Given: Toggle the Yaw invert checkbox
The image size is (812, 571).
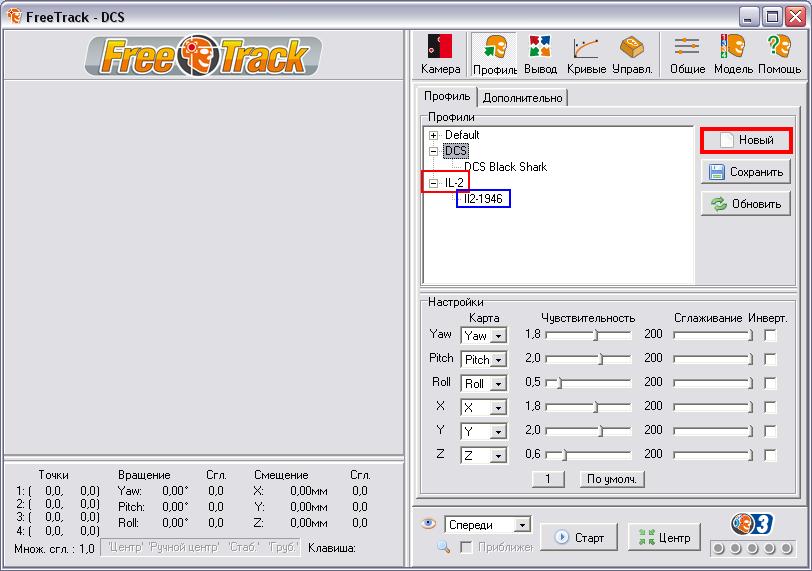Looking at the screenshot, I should pos(771,335).
